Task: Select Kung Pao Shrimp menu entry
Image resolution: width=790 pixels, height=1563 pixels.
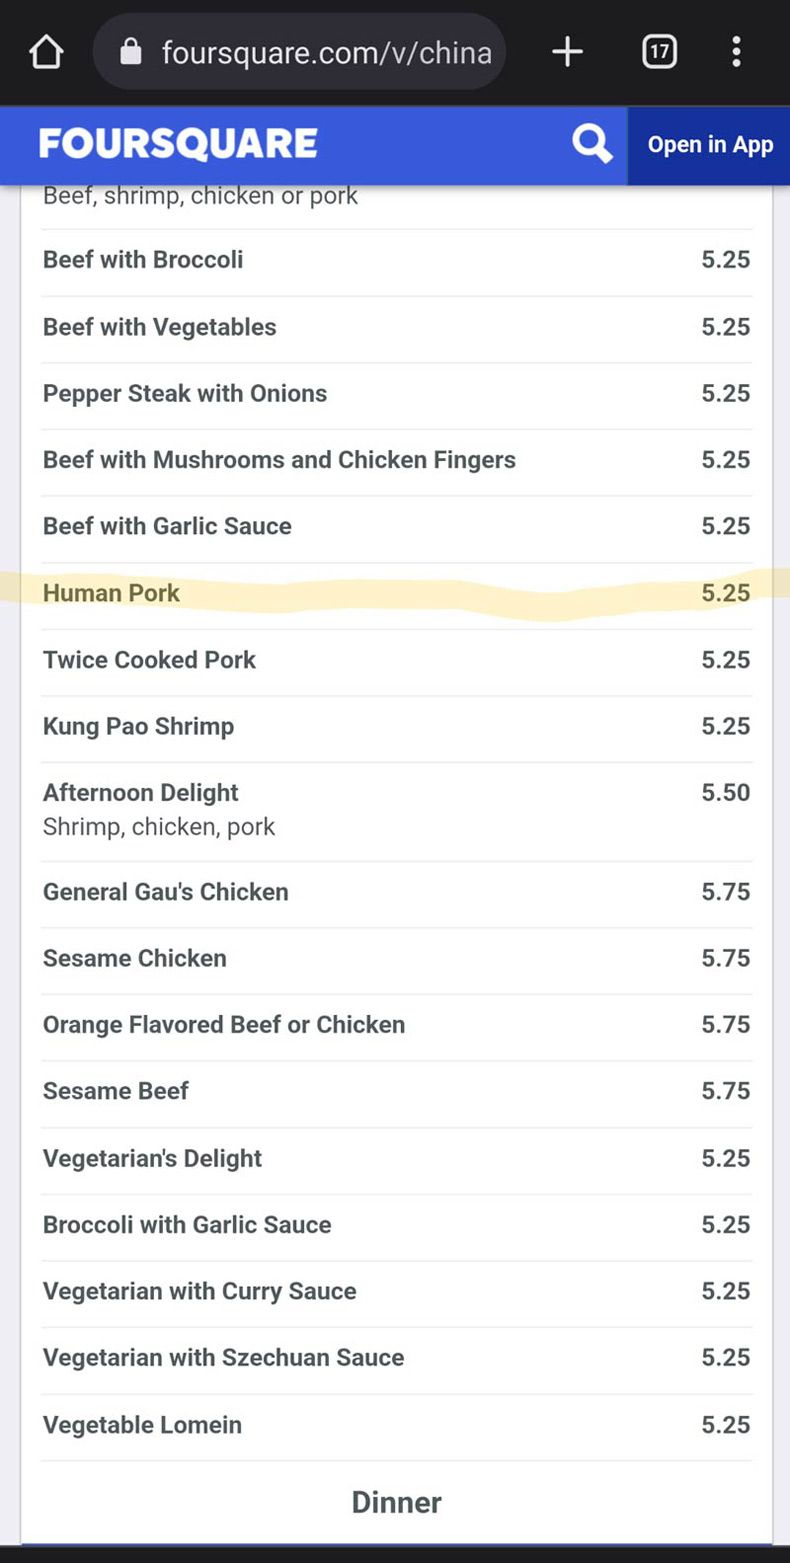Action: (397, 726)
